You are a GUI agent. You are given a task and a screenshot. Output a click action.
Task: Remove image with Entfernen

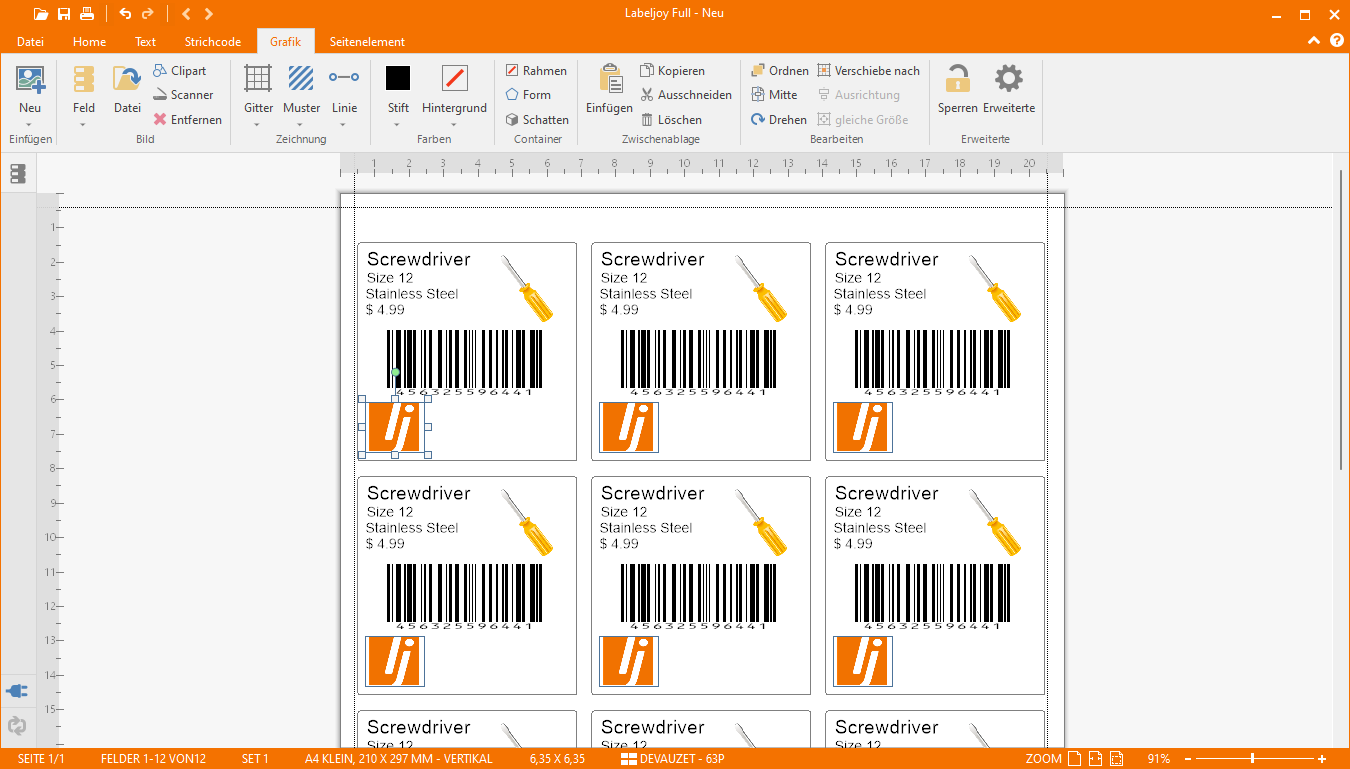tap(187, 119)
